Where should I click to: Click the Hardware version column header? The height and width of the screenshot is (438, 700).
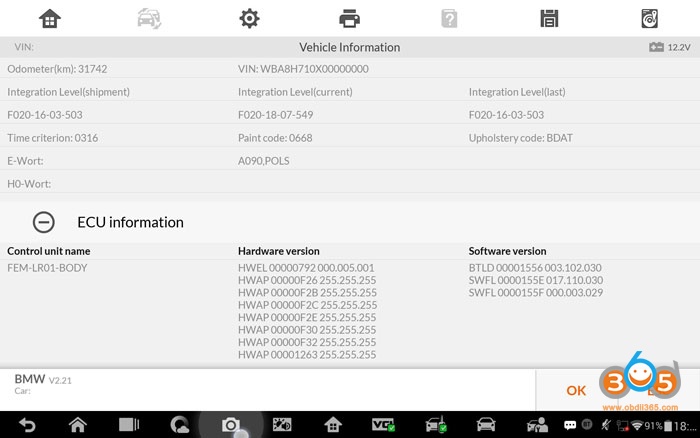tap(279, 251)
